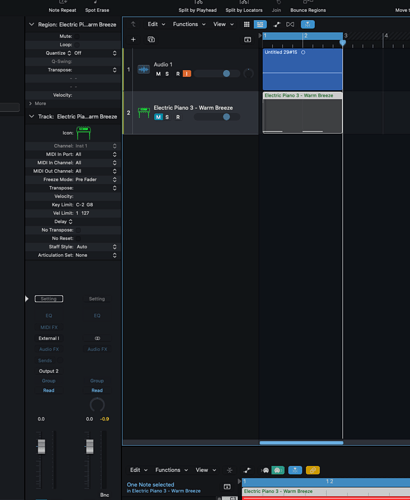Click piano roll global tracks icon
The image size is (410, 500).
[x=227, y=487]
